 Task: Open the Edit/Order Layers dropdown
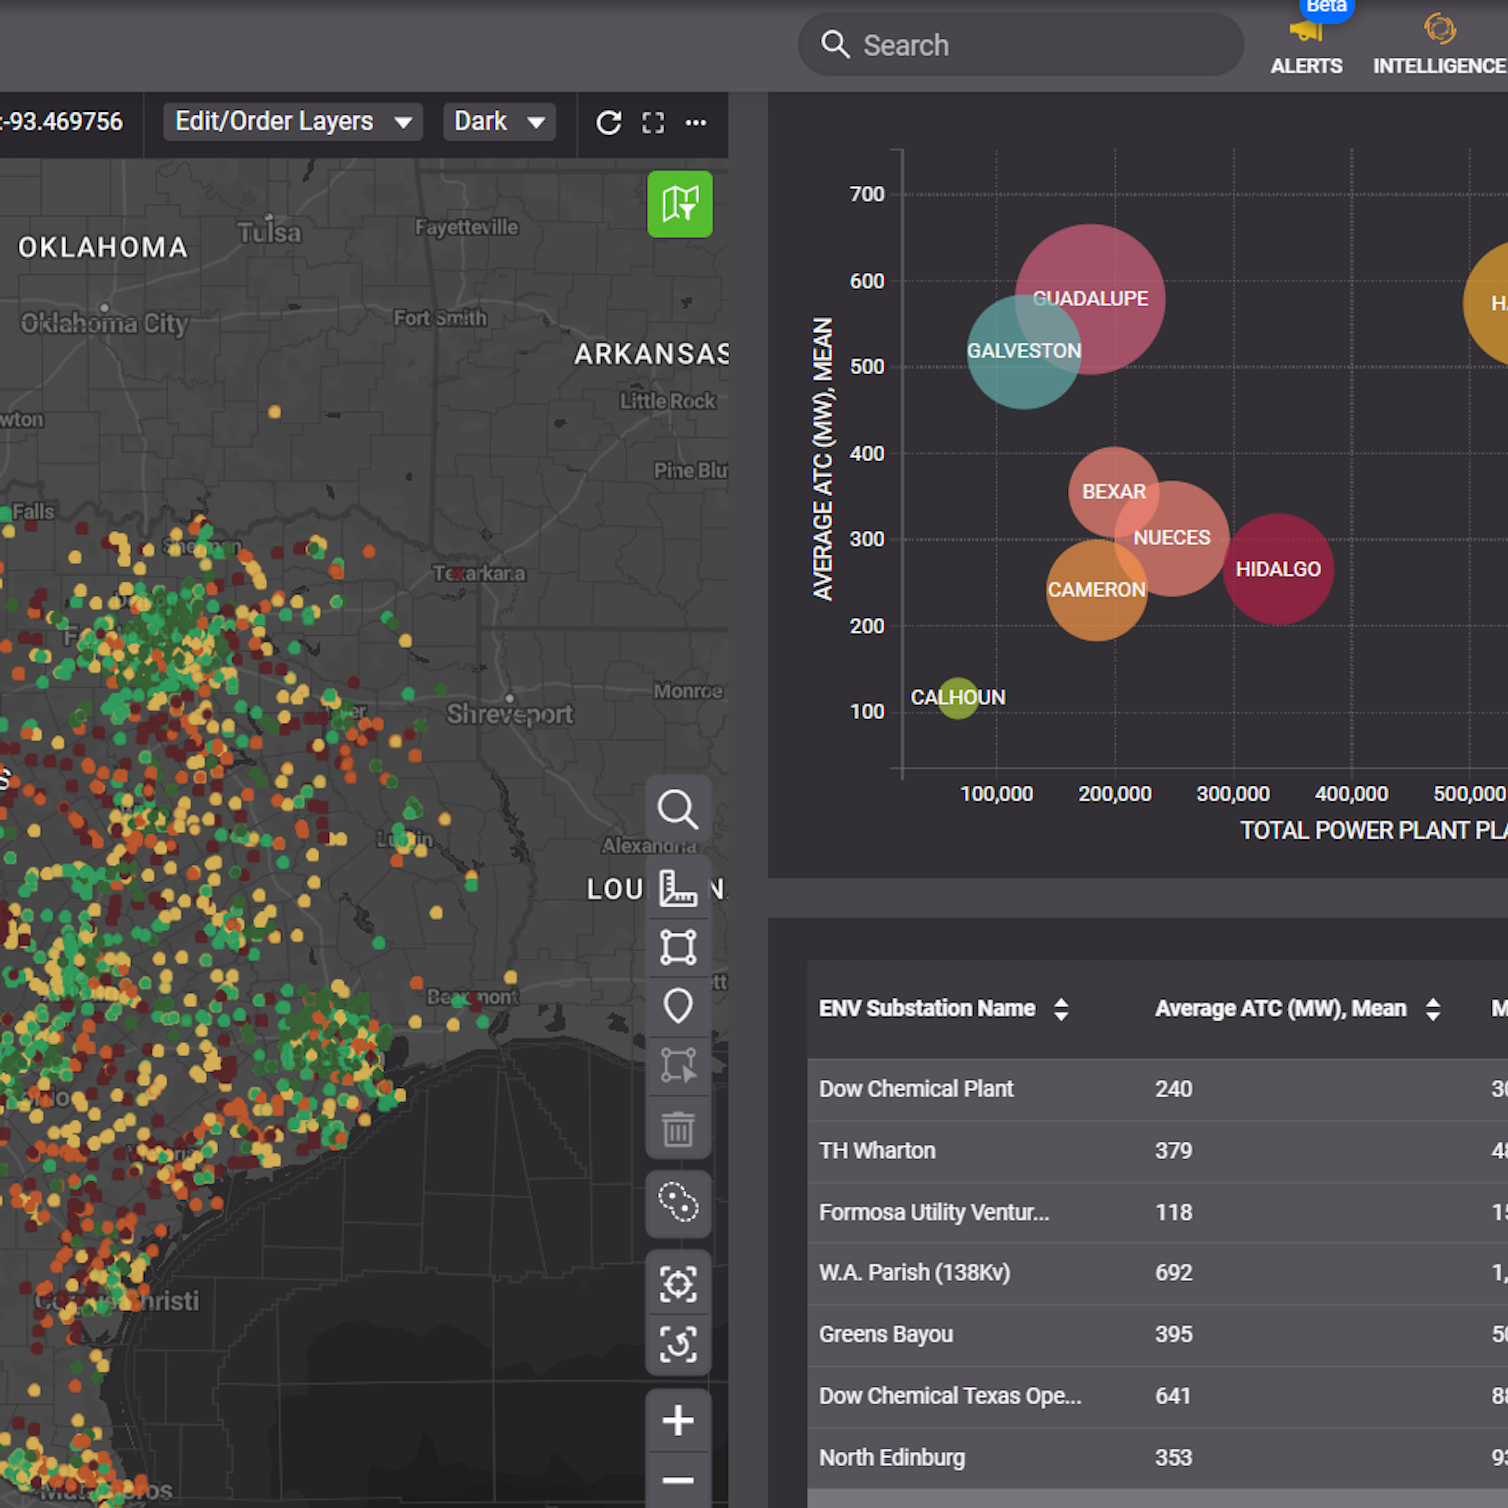292,121
